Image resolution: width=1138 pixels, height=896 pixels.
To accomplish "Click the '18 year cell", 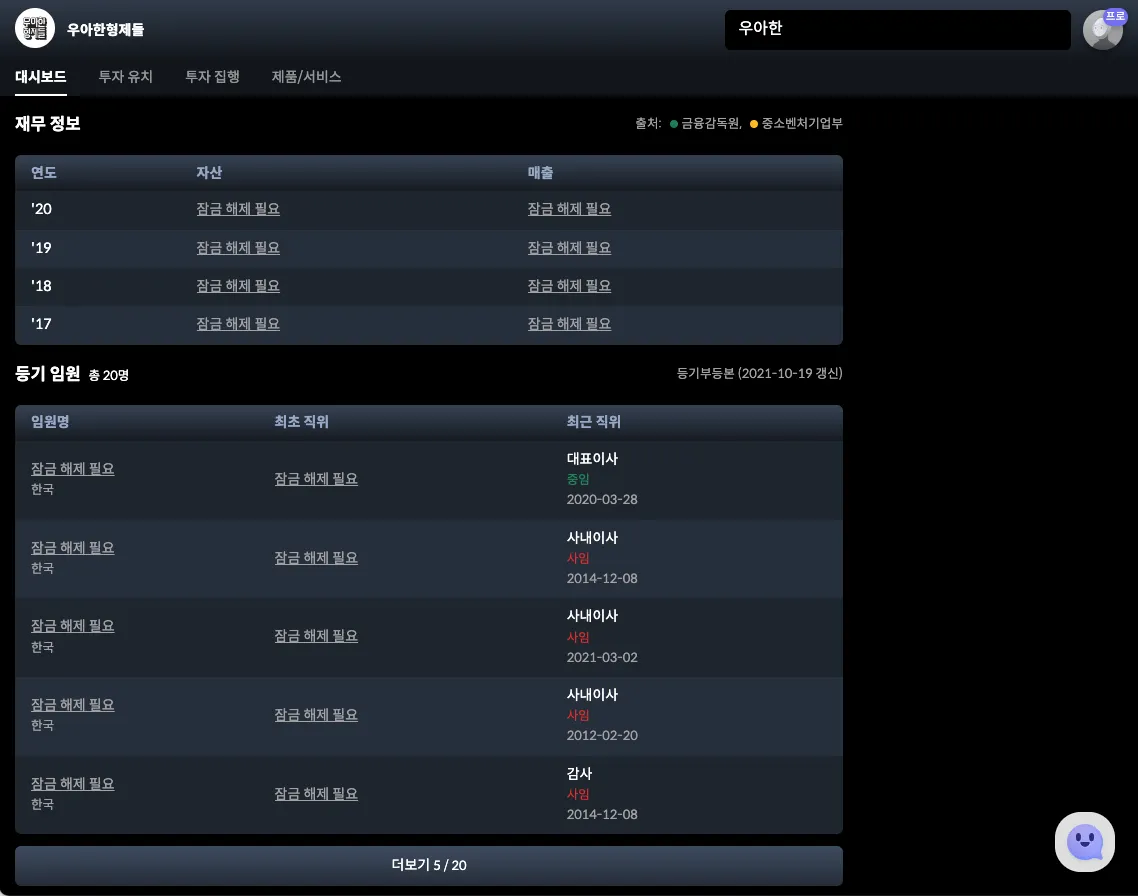I will pos(41,286).
